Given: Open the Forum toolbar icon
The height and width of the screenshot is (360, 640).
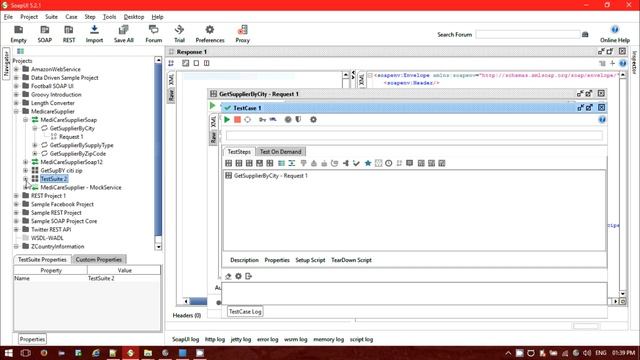Looking at the screenshot, I should point(153,34).
